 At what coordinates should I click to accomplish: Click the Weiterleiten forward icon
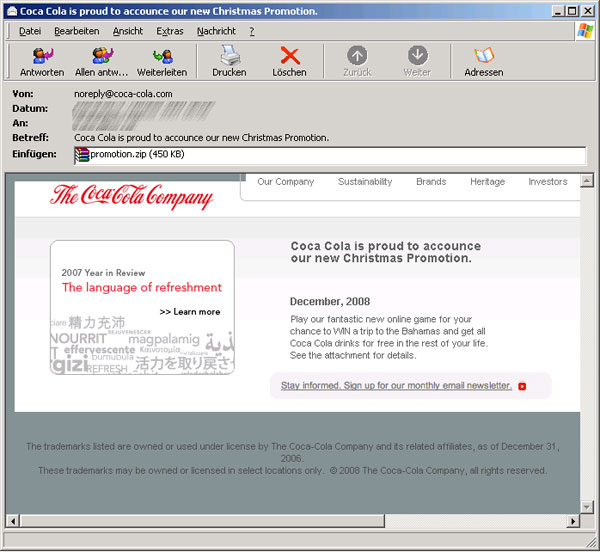pyautogui.click(x=163, y=56)
